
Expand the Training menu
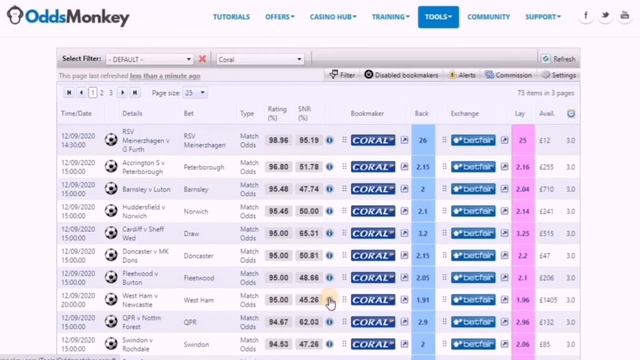coord(391,17)
